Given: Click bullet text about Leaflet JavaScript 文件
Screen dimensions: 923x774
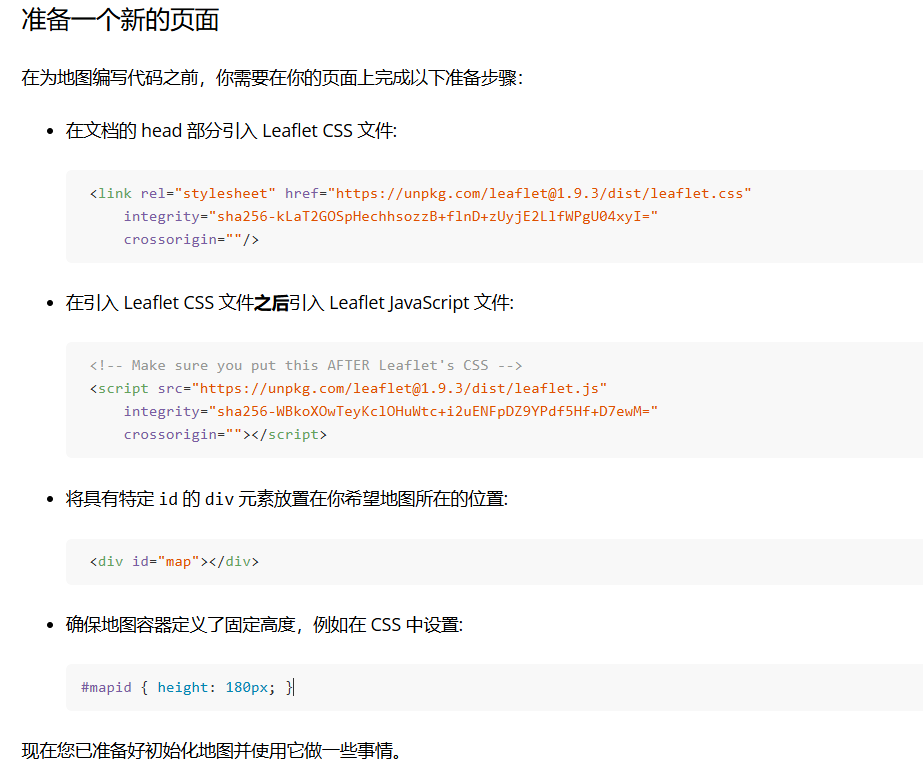Looking at the screenshot, I should click(290, 303).
